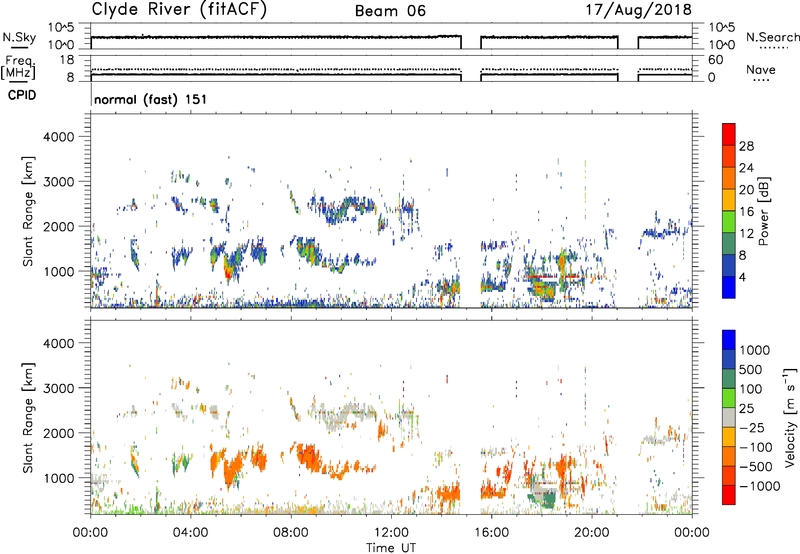The height and width of the screenshot is (554, 800).
Task: Click the '16:00' time tick label
Action: pos(491,533)
